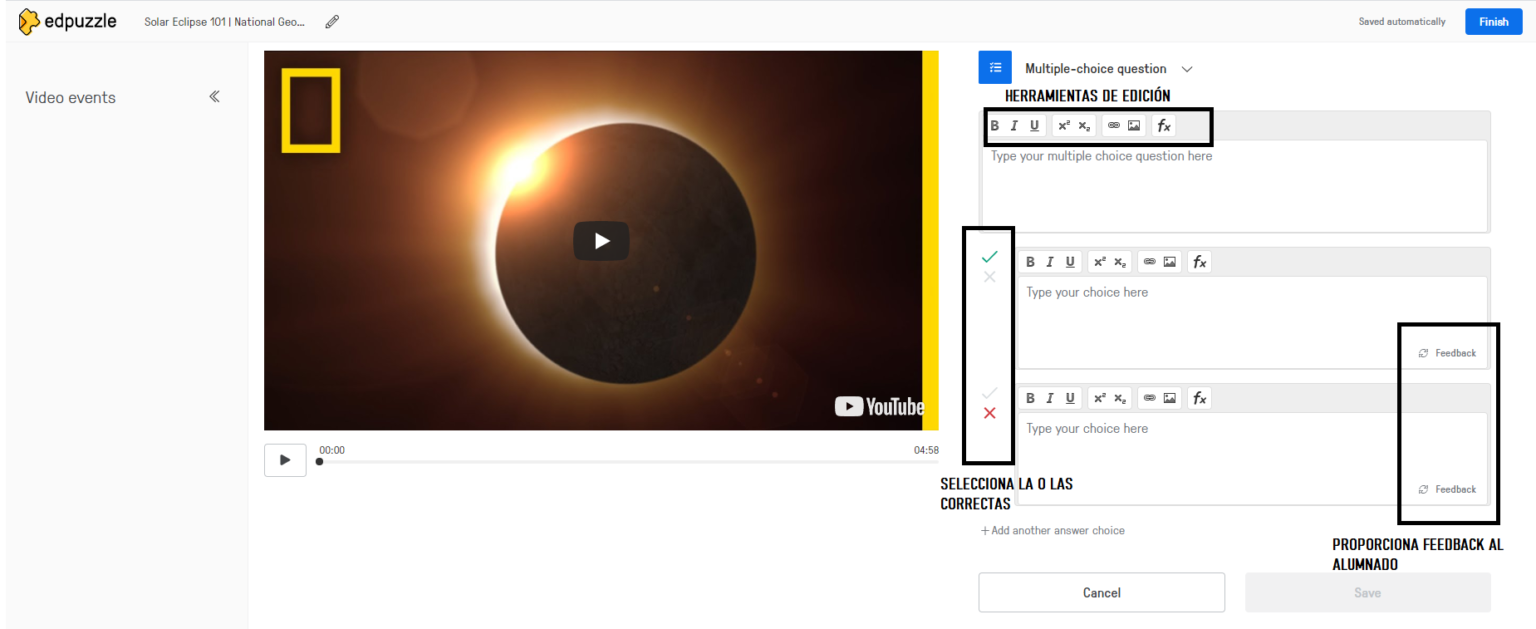Open the formula editor for the question
This screenshot has width=1536, height=629.
(1164, 126)
